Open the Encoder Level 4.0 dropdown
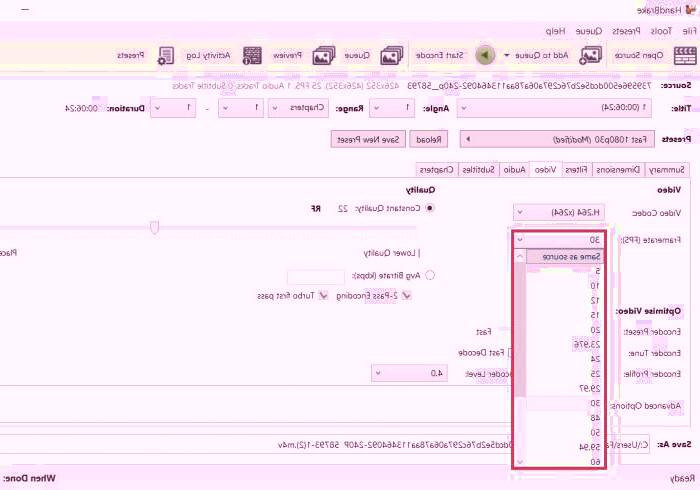The image size is (700, 490). pos(409,373)
